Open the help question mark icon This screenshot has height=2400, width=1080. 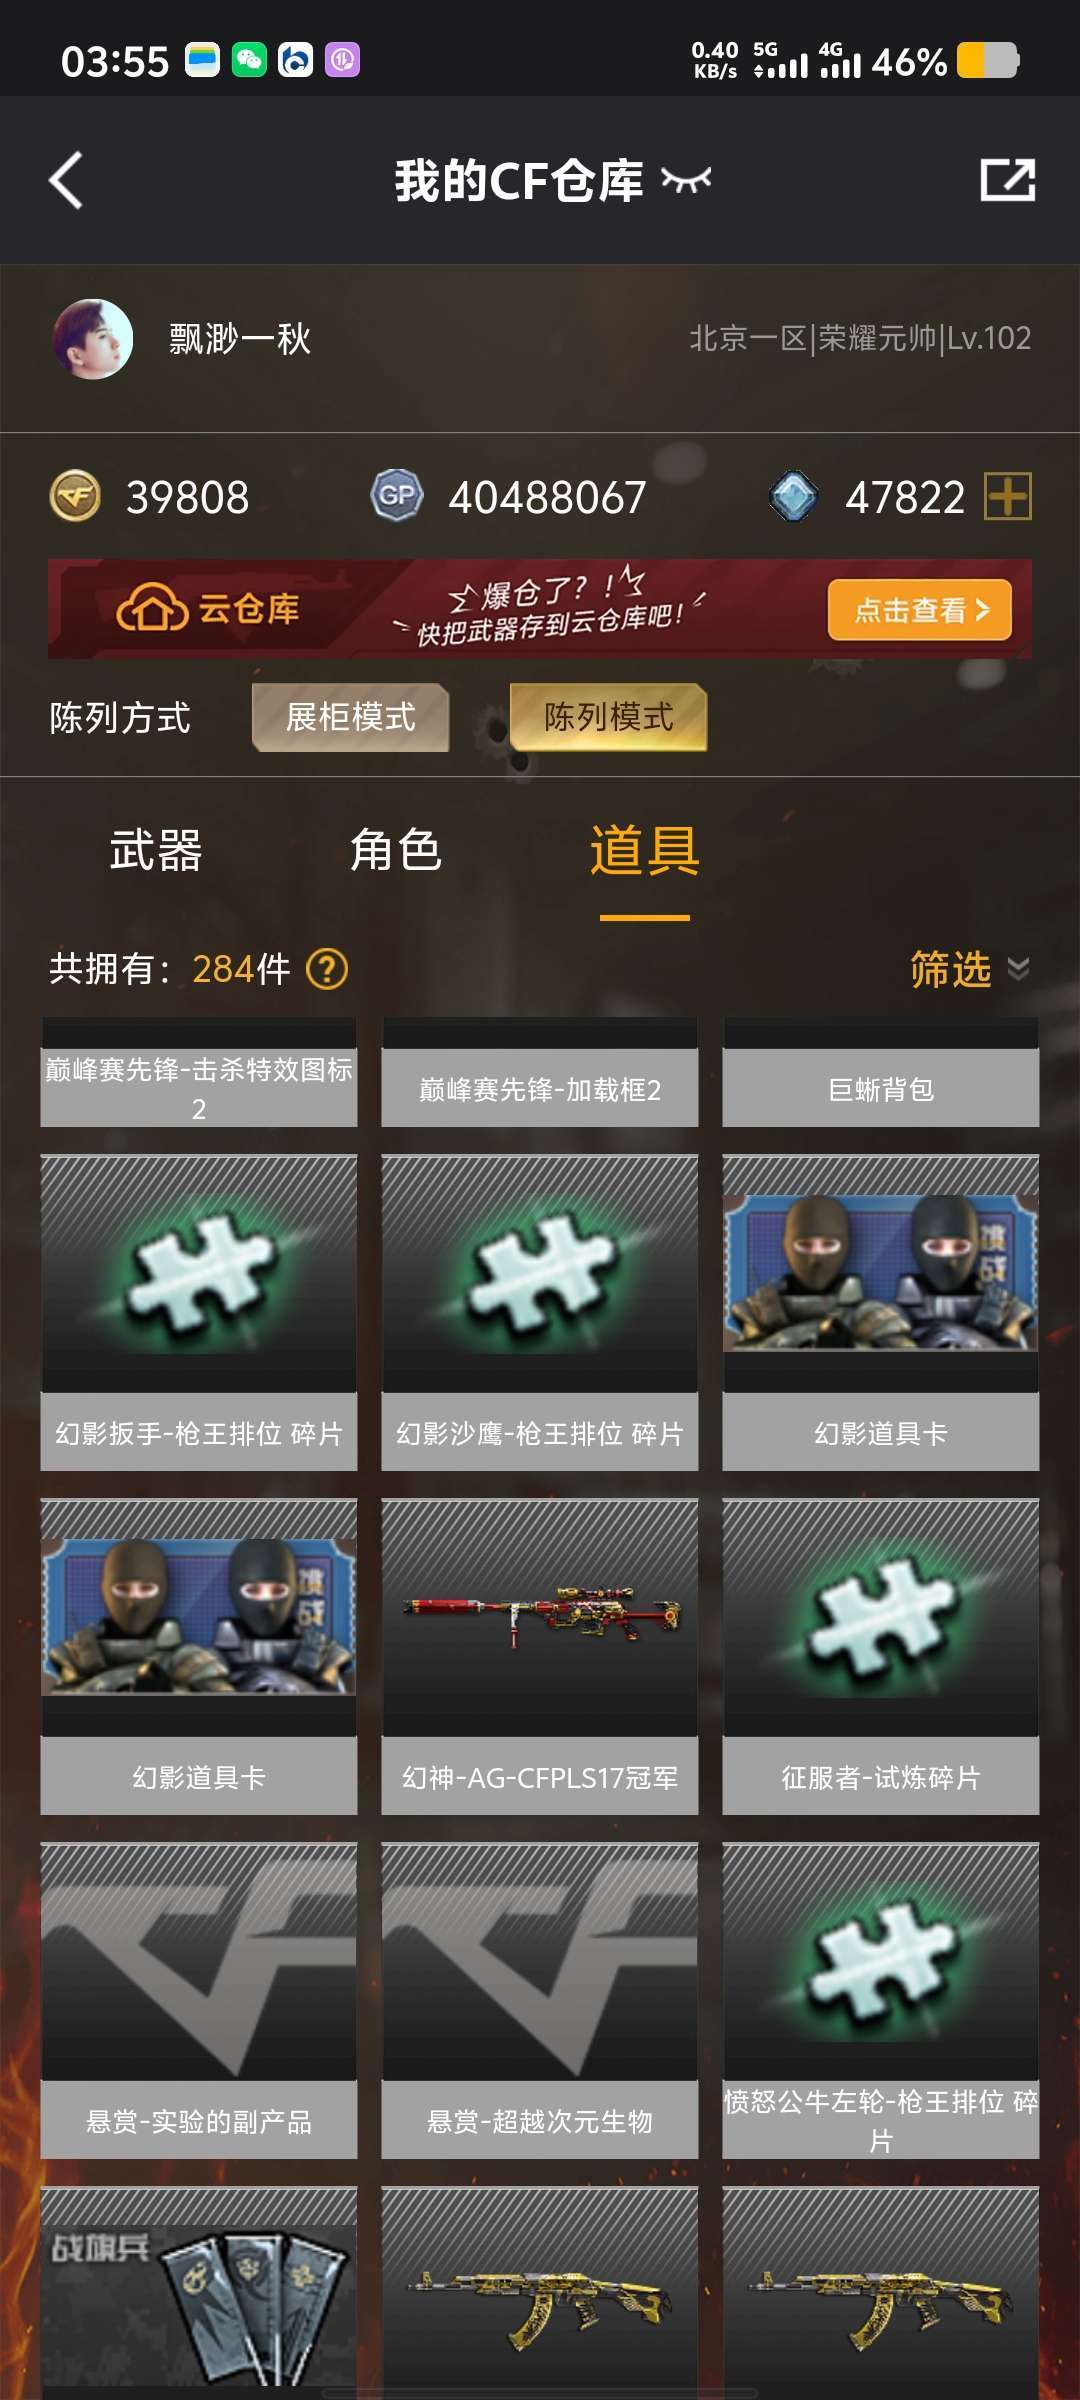pyautogui.click(x=327, y=969)
